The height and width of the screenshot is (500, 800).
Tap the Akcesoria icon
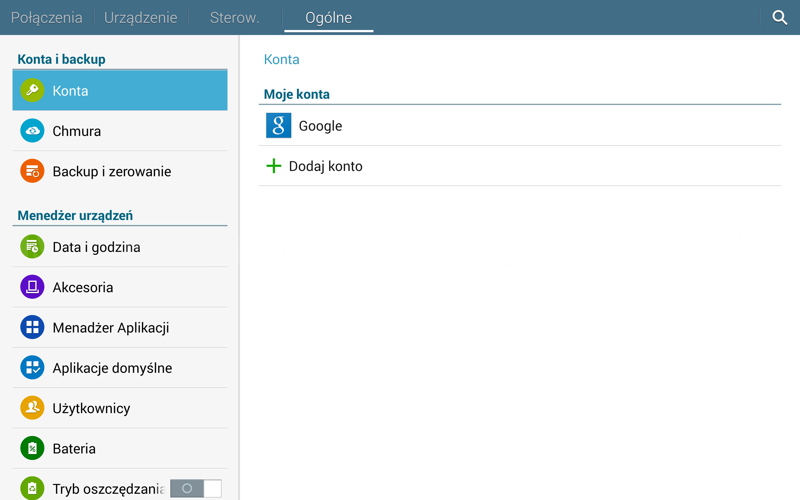[x=32, y=287]
